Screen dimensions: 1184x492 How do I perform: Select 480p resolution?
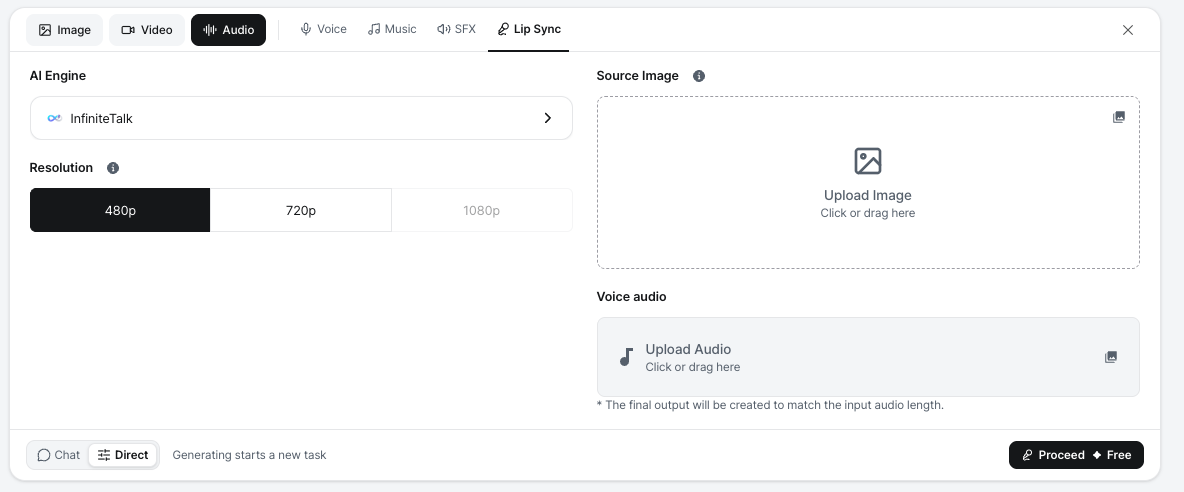pyautogui.click(x=120, y=211)
